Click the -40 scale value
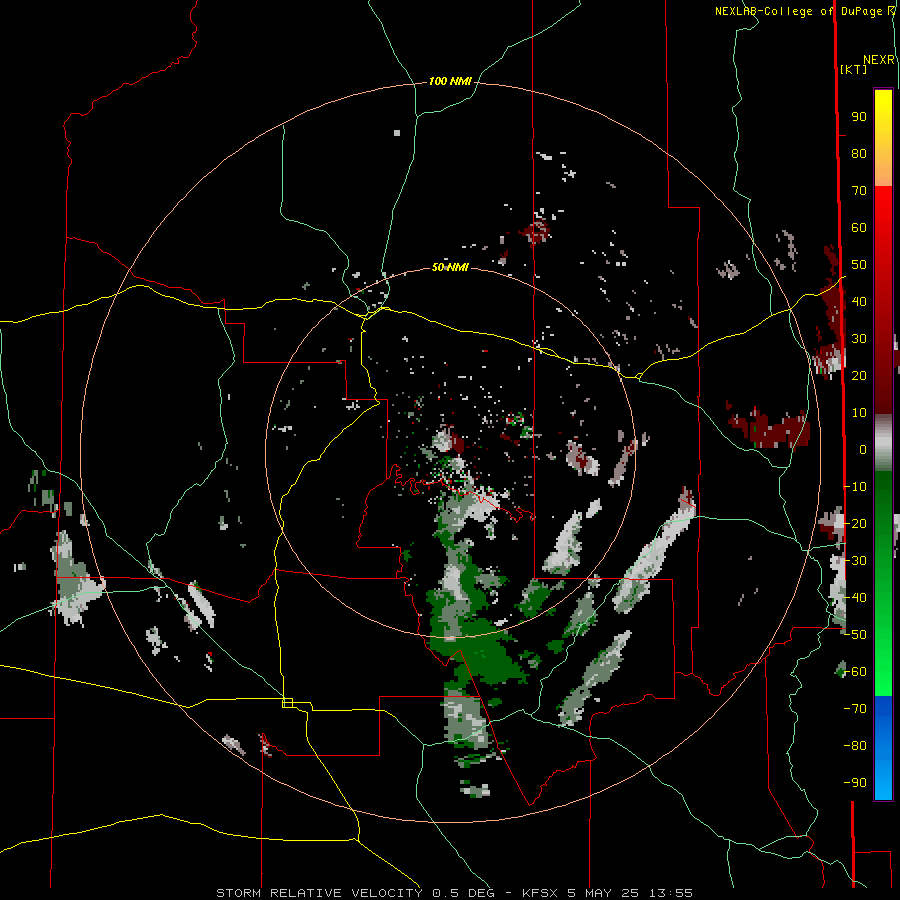Image resolution: width=900 pixels, height=900 pixels. click(856, 598)
